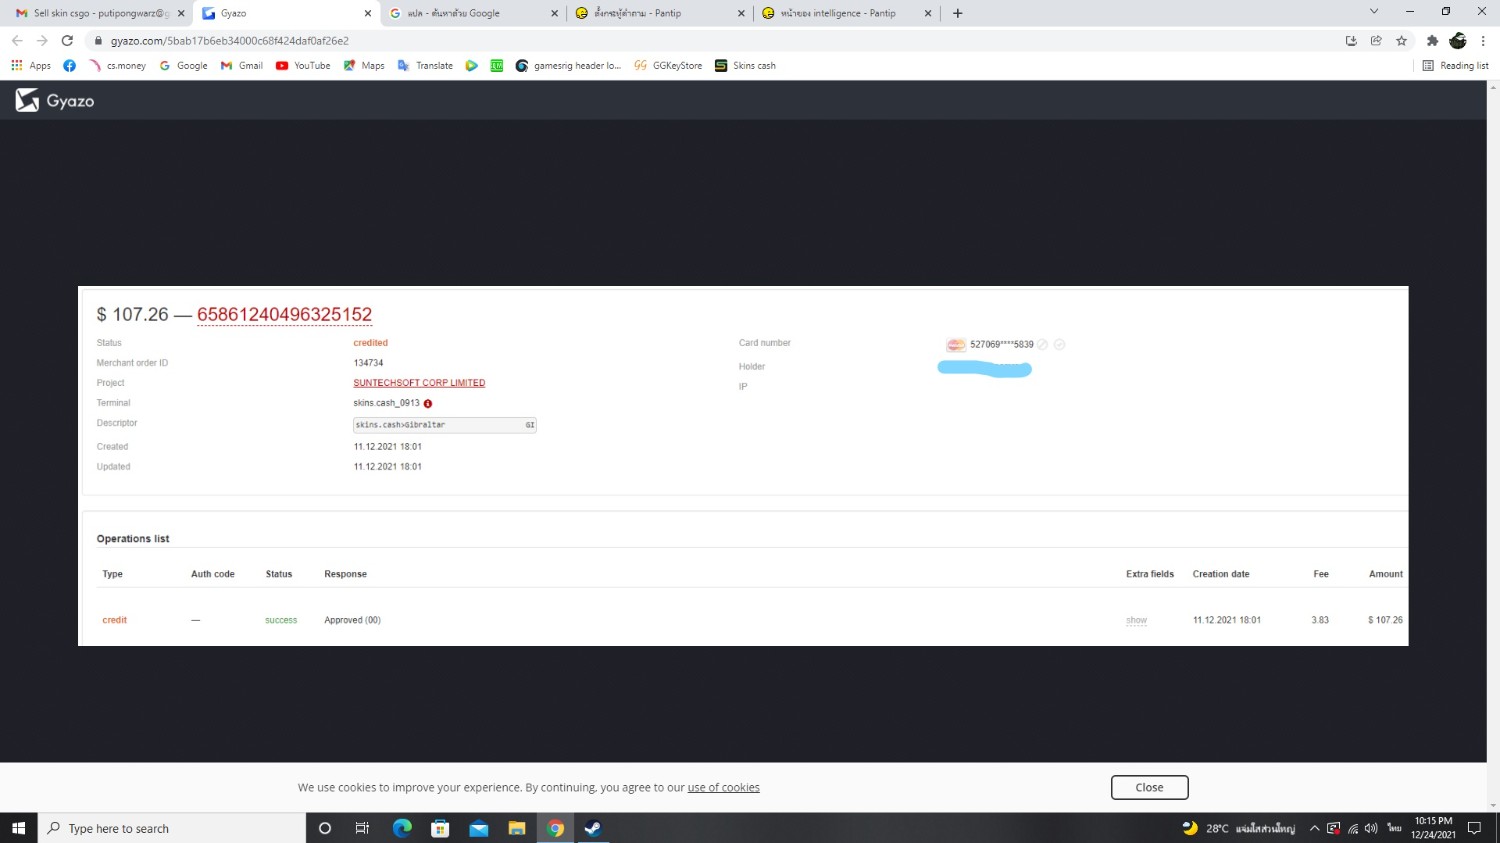Switch to the Steam taskbar app
Viewport: 1500px width, 843px height.
594,828
